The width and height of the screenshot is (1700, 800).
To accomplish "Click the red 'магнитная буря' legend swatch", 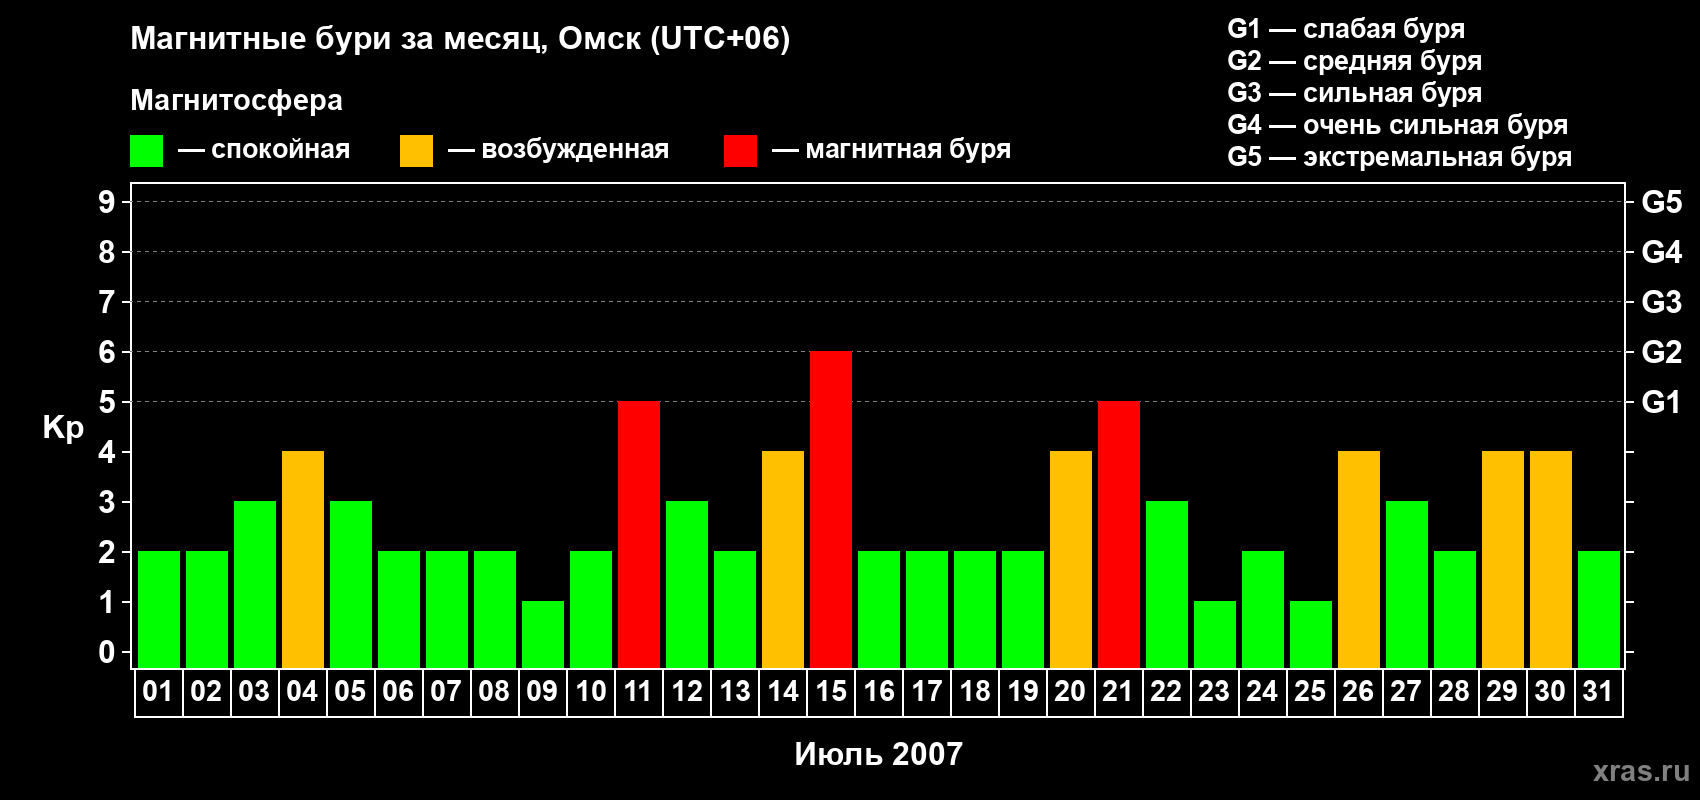I will pos(740,151).
